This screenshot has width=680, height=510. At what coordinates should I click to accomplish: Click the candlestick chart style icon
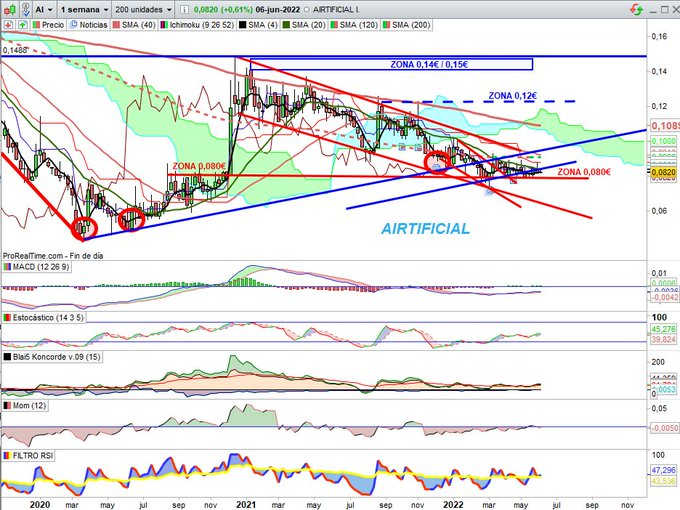tap(10, 9)
